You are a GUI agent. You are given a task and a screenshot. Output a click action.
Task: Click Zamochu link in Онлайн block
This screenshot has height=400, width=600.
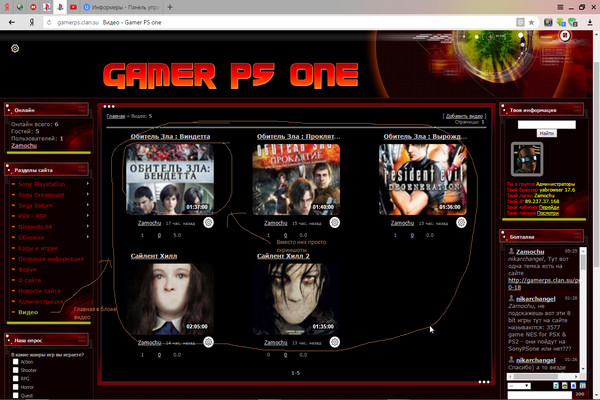tap(24, 145)
